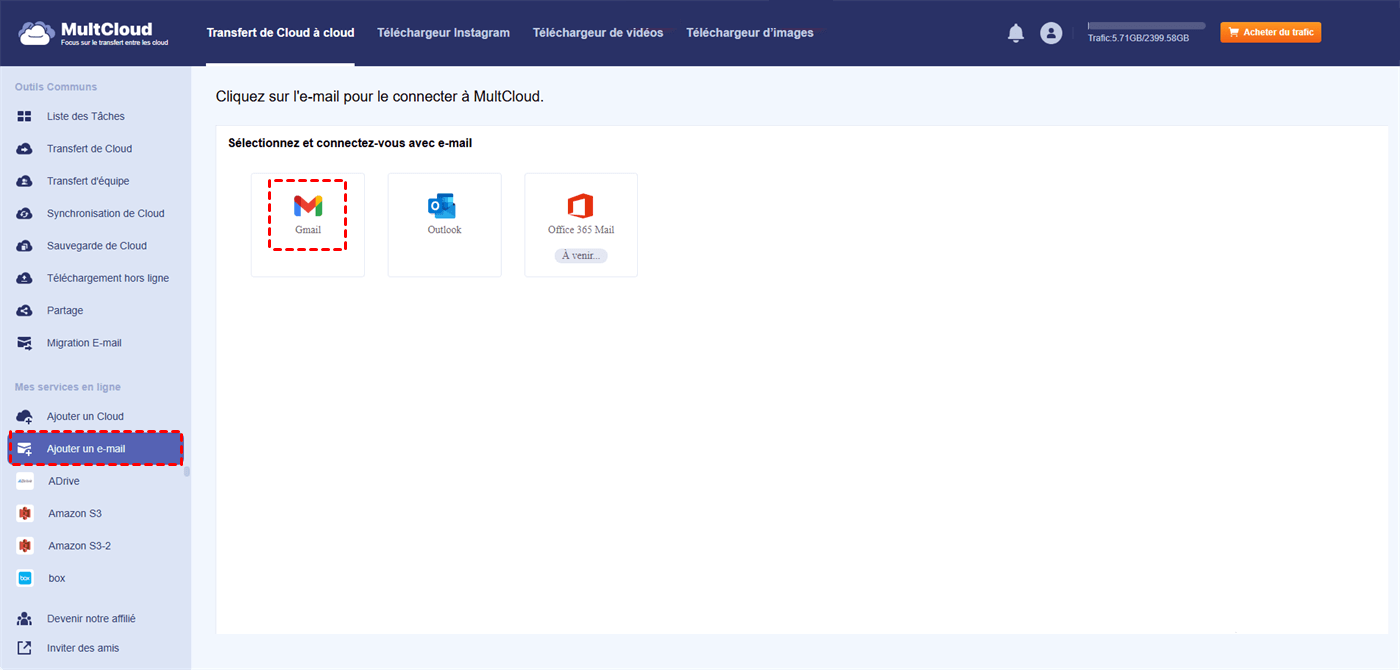Select the ADrive account name

(64, 481)
